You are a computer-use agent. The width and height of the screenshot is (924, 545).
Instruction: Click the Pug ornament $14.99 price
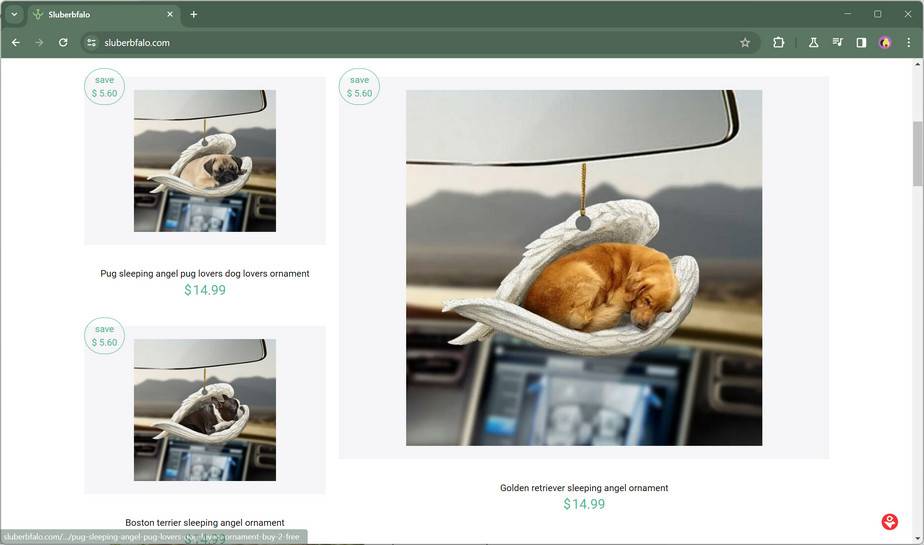click(x=204, y=290)
